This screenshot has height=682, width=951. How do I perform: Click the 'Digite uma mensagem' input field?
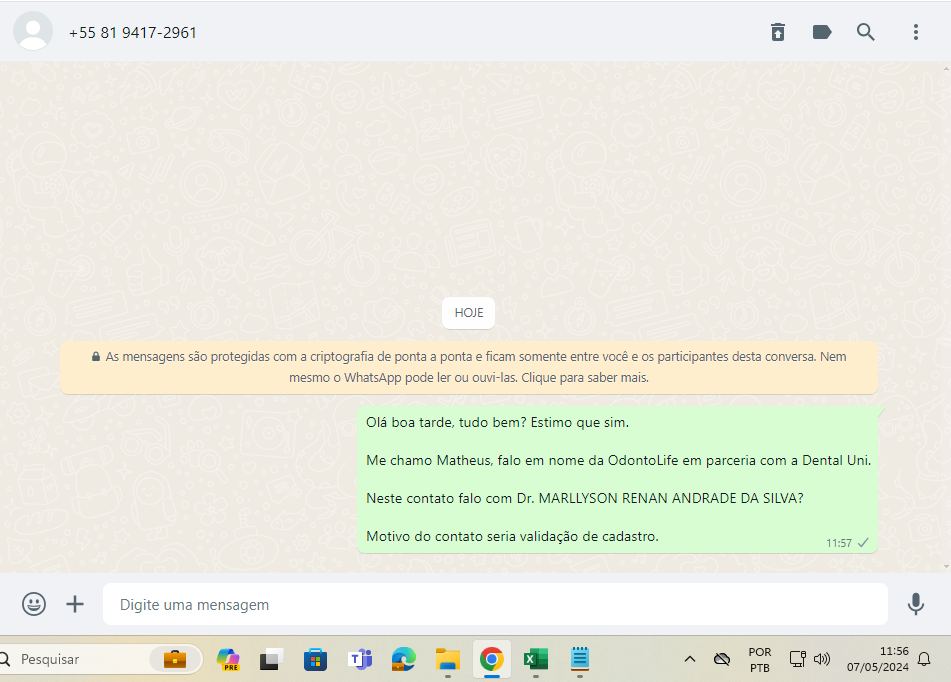(495, 604)
